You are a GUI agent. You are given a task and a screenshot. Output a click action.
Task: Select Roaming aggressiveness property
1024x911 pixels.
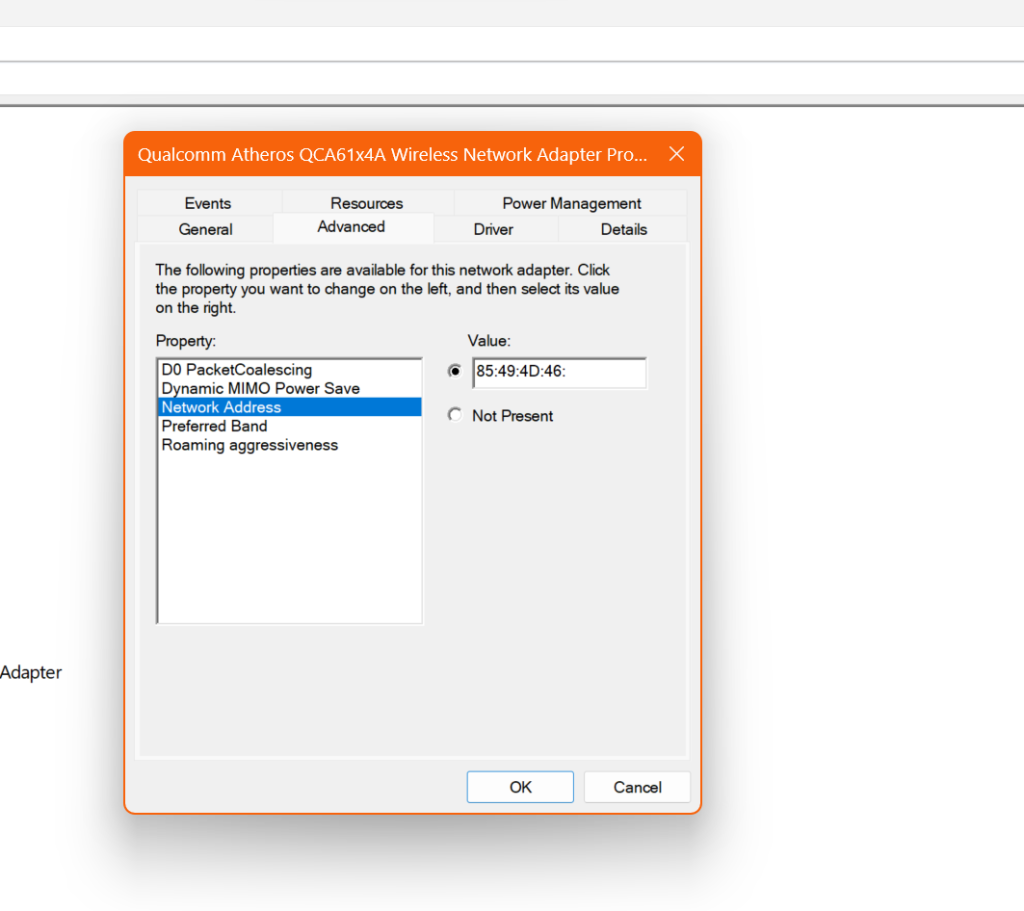(289, 445)
